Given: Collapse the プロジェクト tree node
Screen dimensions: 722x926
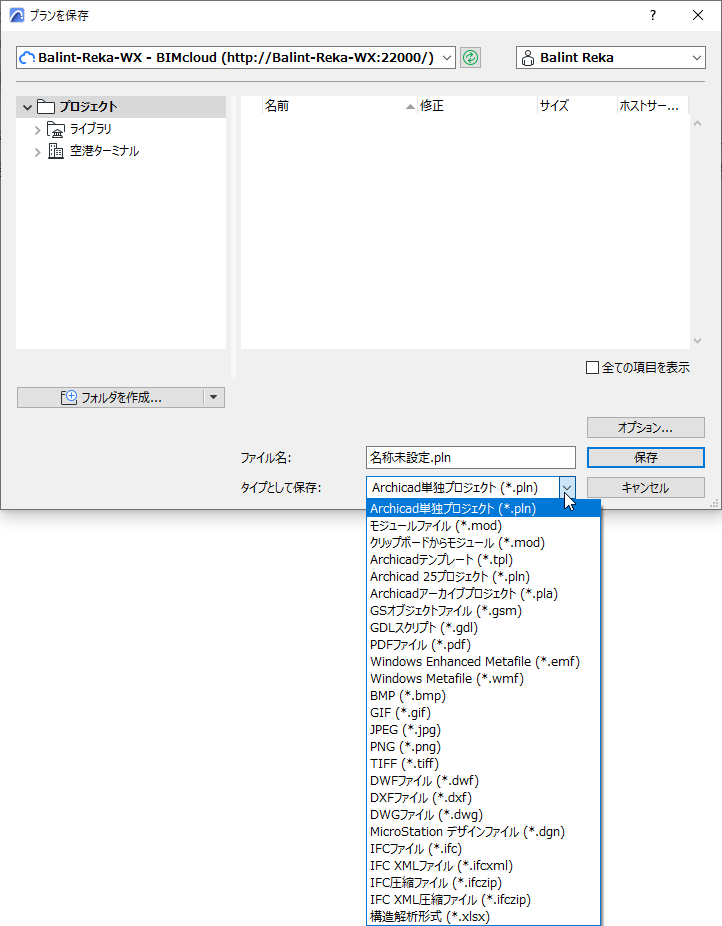Looking at the screenshot, I should pyautogui.click(x=27, y=107).
